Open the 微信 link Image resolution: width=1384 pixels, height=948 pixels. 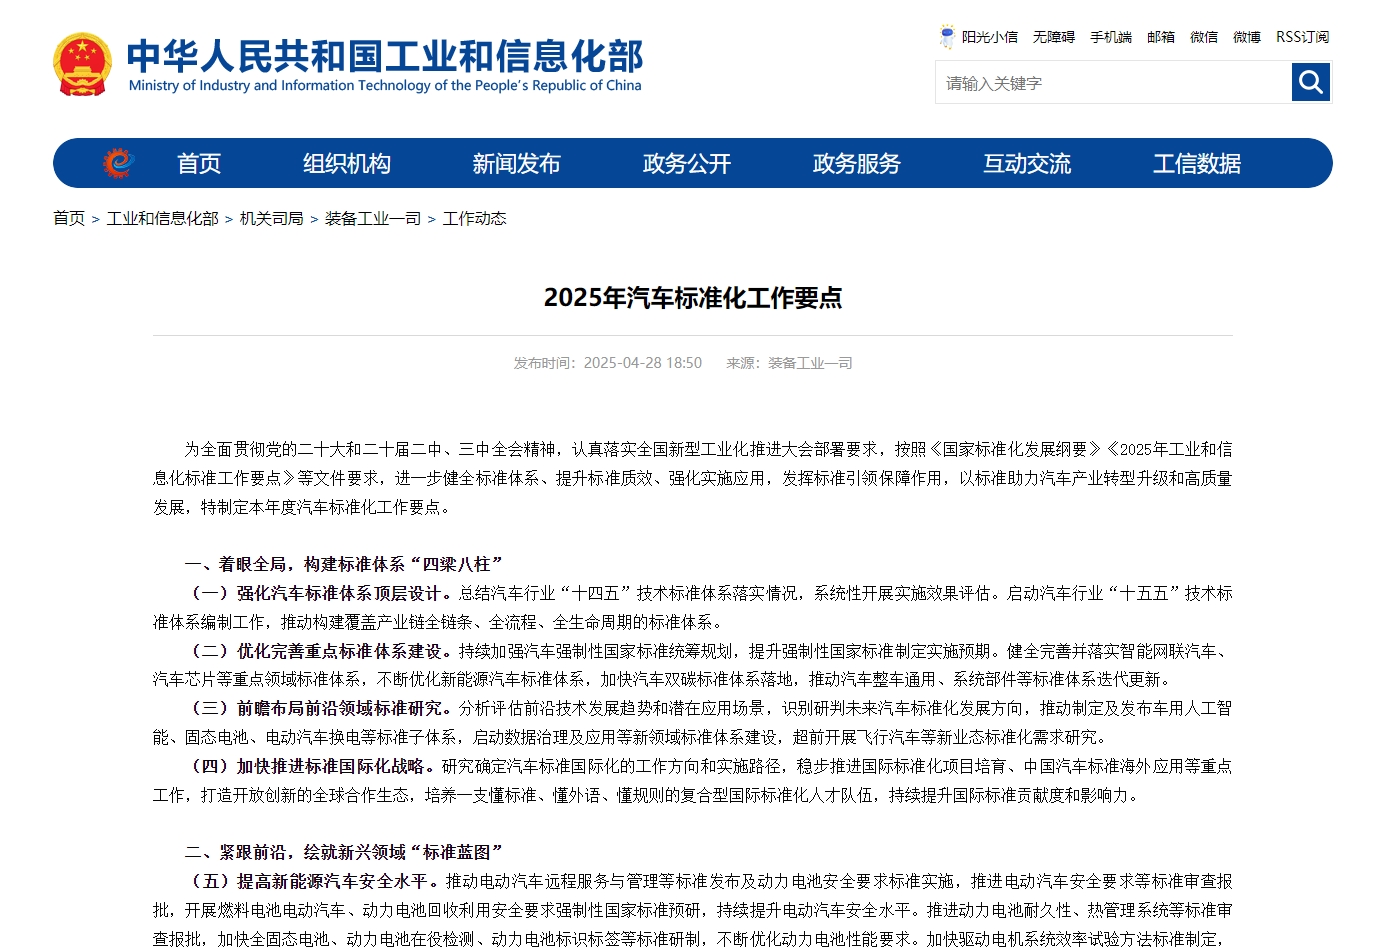tap(1204, 37)
